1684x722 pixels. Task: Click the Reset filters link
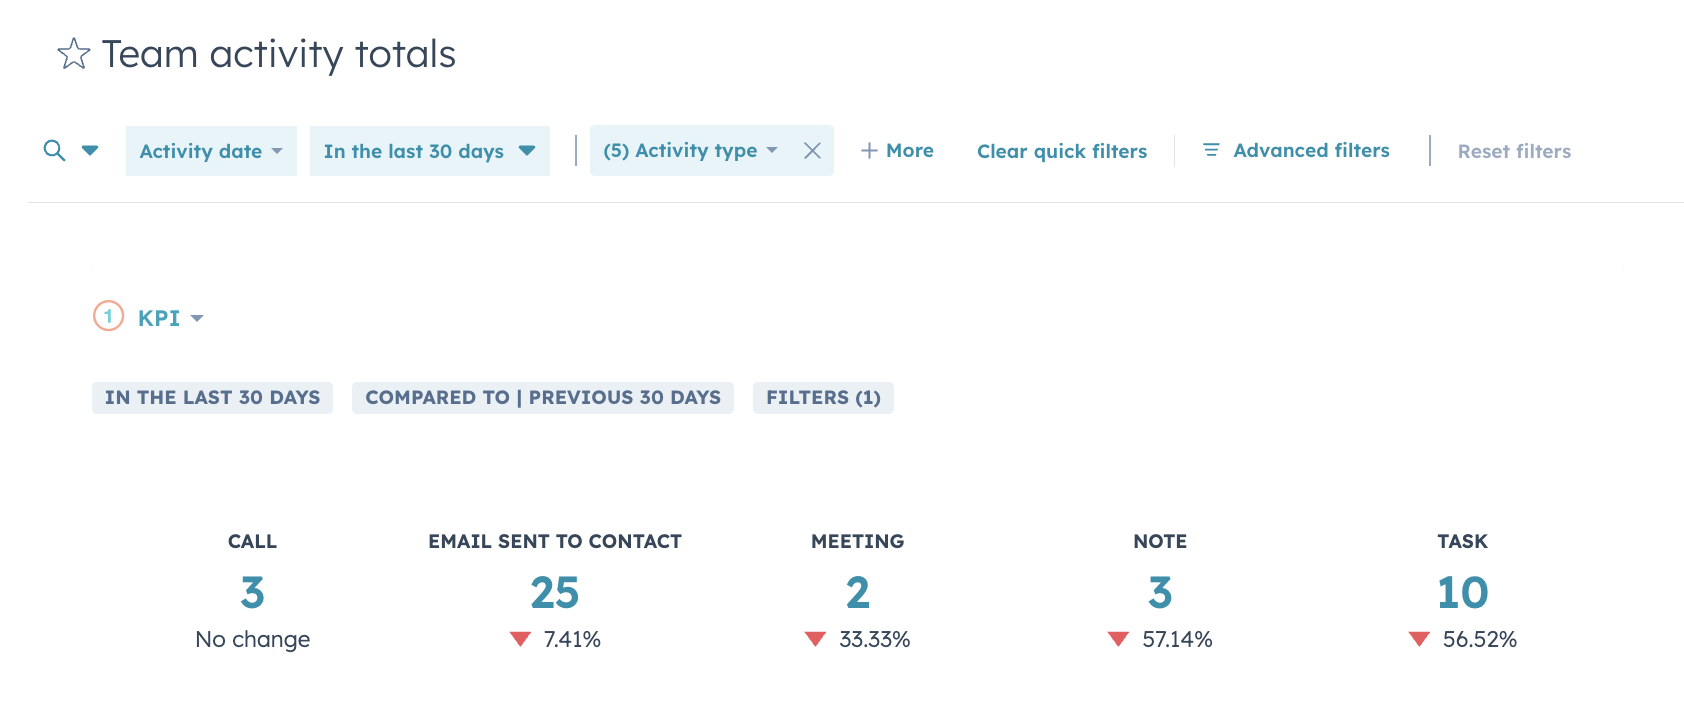click(x=1514, y=151)
